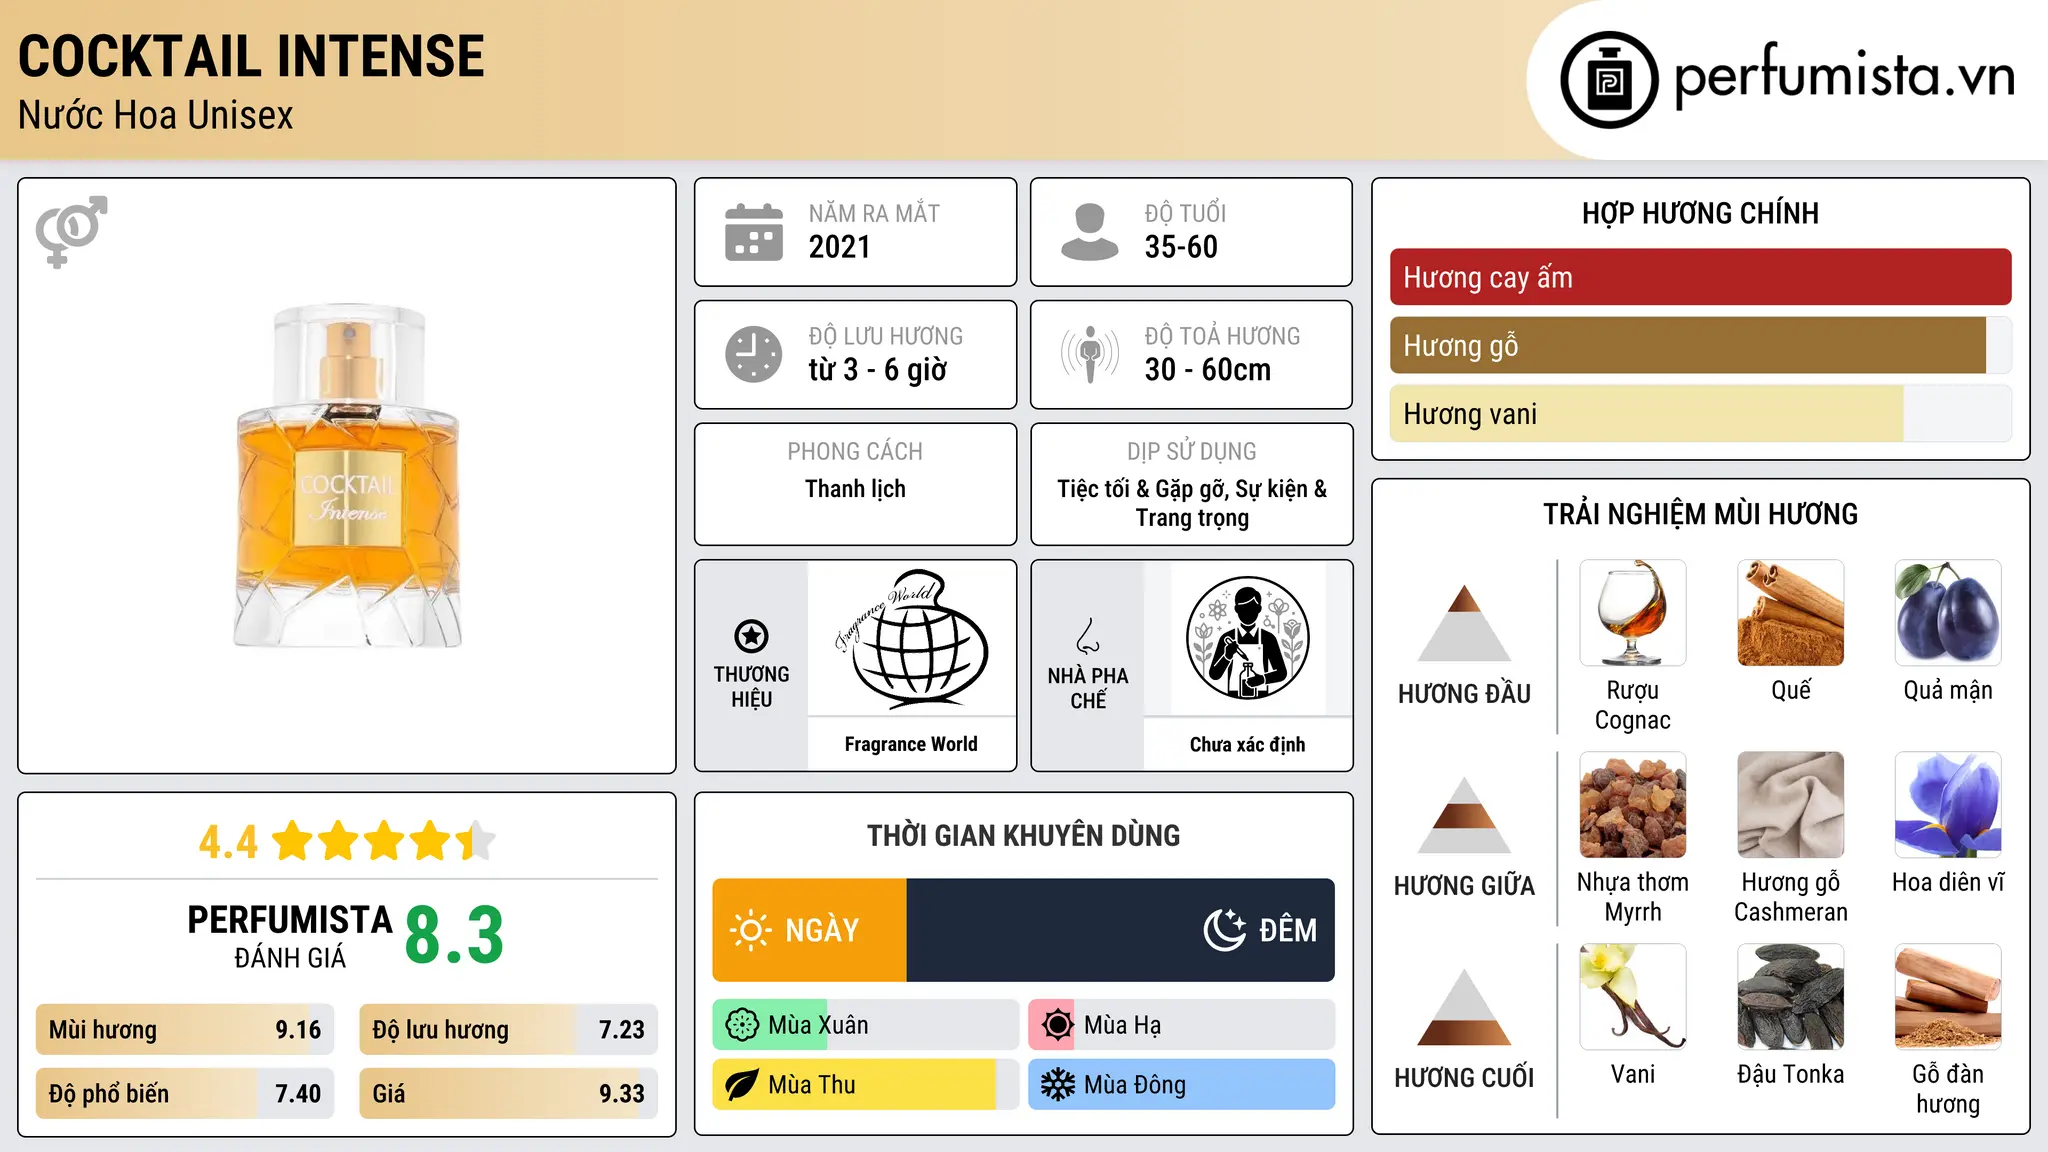The image size is (2048, 1152).
Task: Click the unisex gender symbol icon
Action: coord(71,231)
